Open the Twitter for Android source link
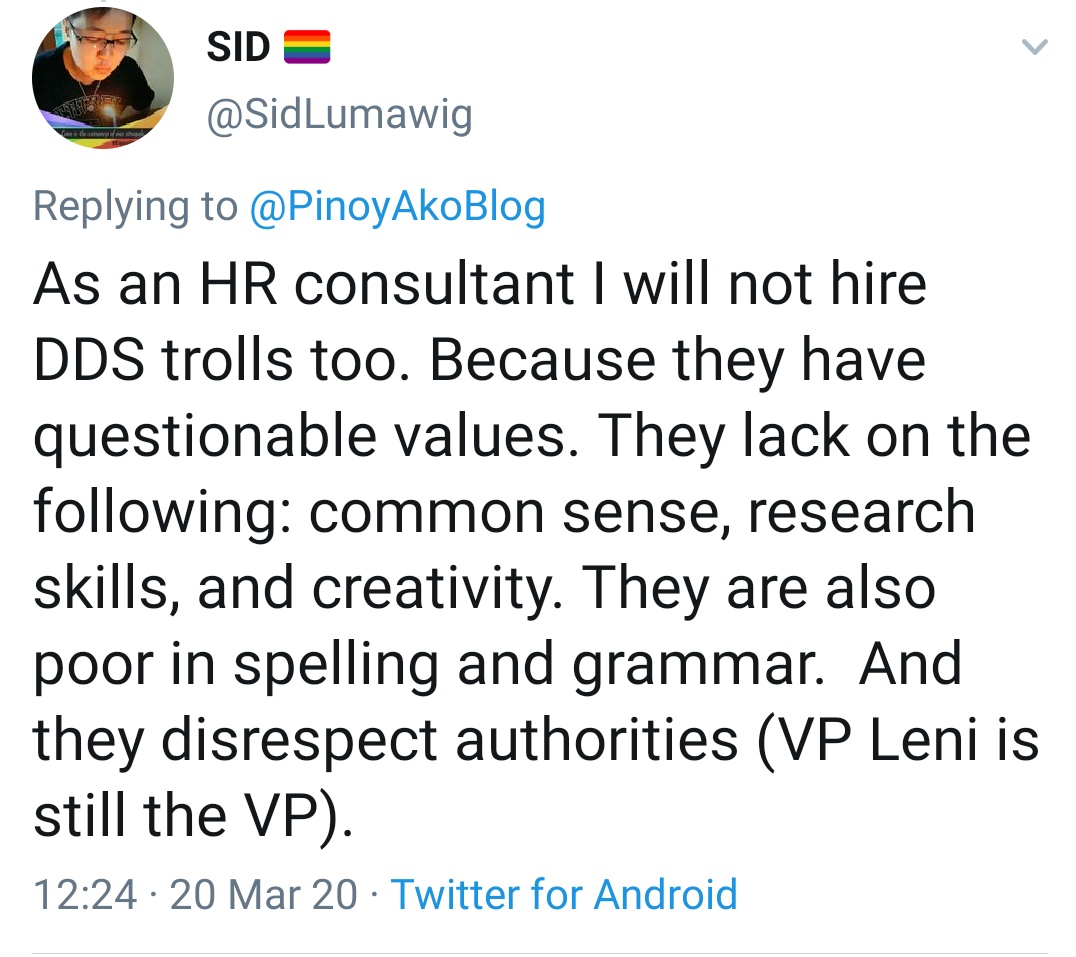The width and height of the screenshot is (1076, 957). (563, 893)
